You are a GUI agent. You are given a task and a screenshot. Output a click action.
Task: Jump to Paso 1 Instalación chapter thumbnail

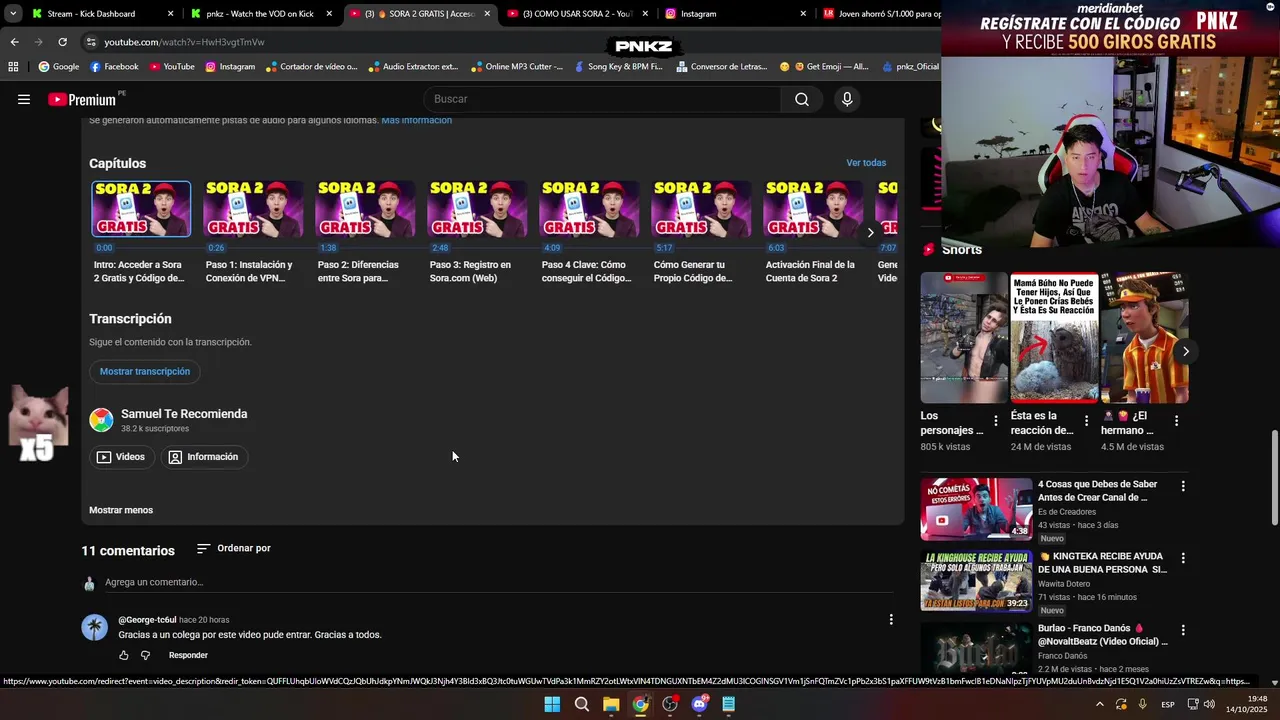pyautogui.click(x=253, y=209)
